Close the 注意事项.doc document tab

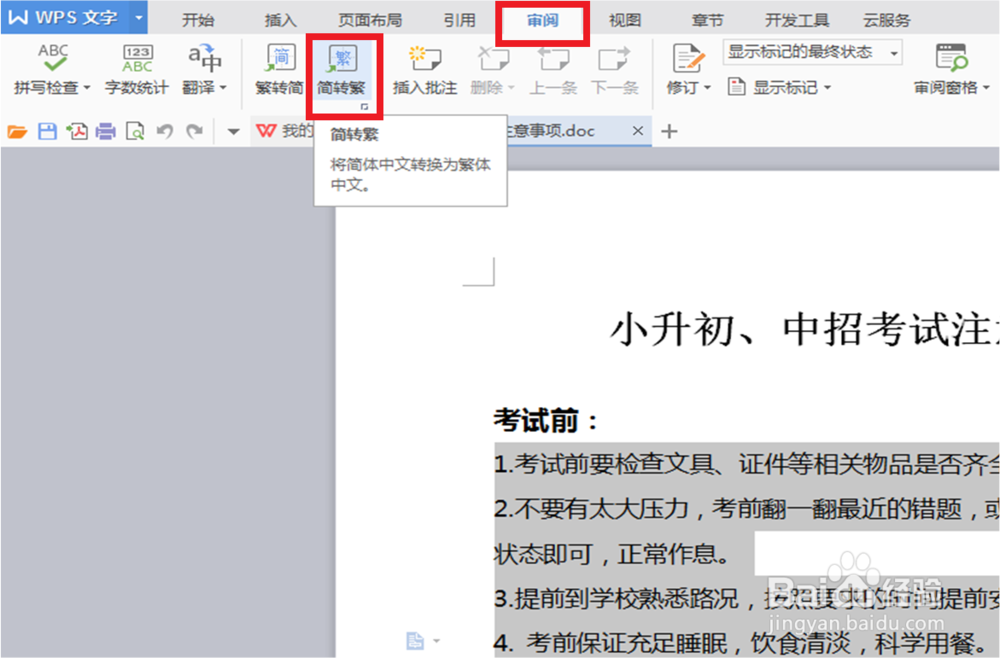[x=637, y=130]
